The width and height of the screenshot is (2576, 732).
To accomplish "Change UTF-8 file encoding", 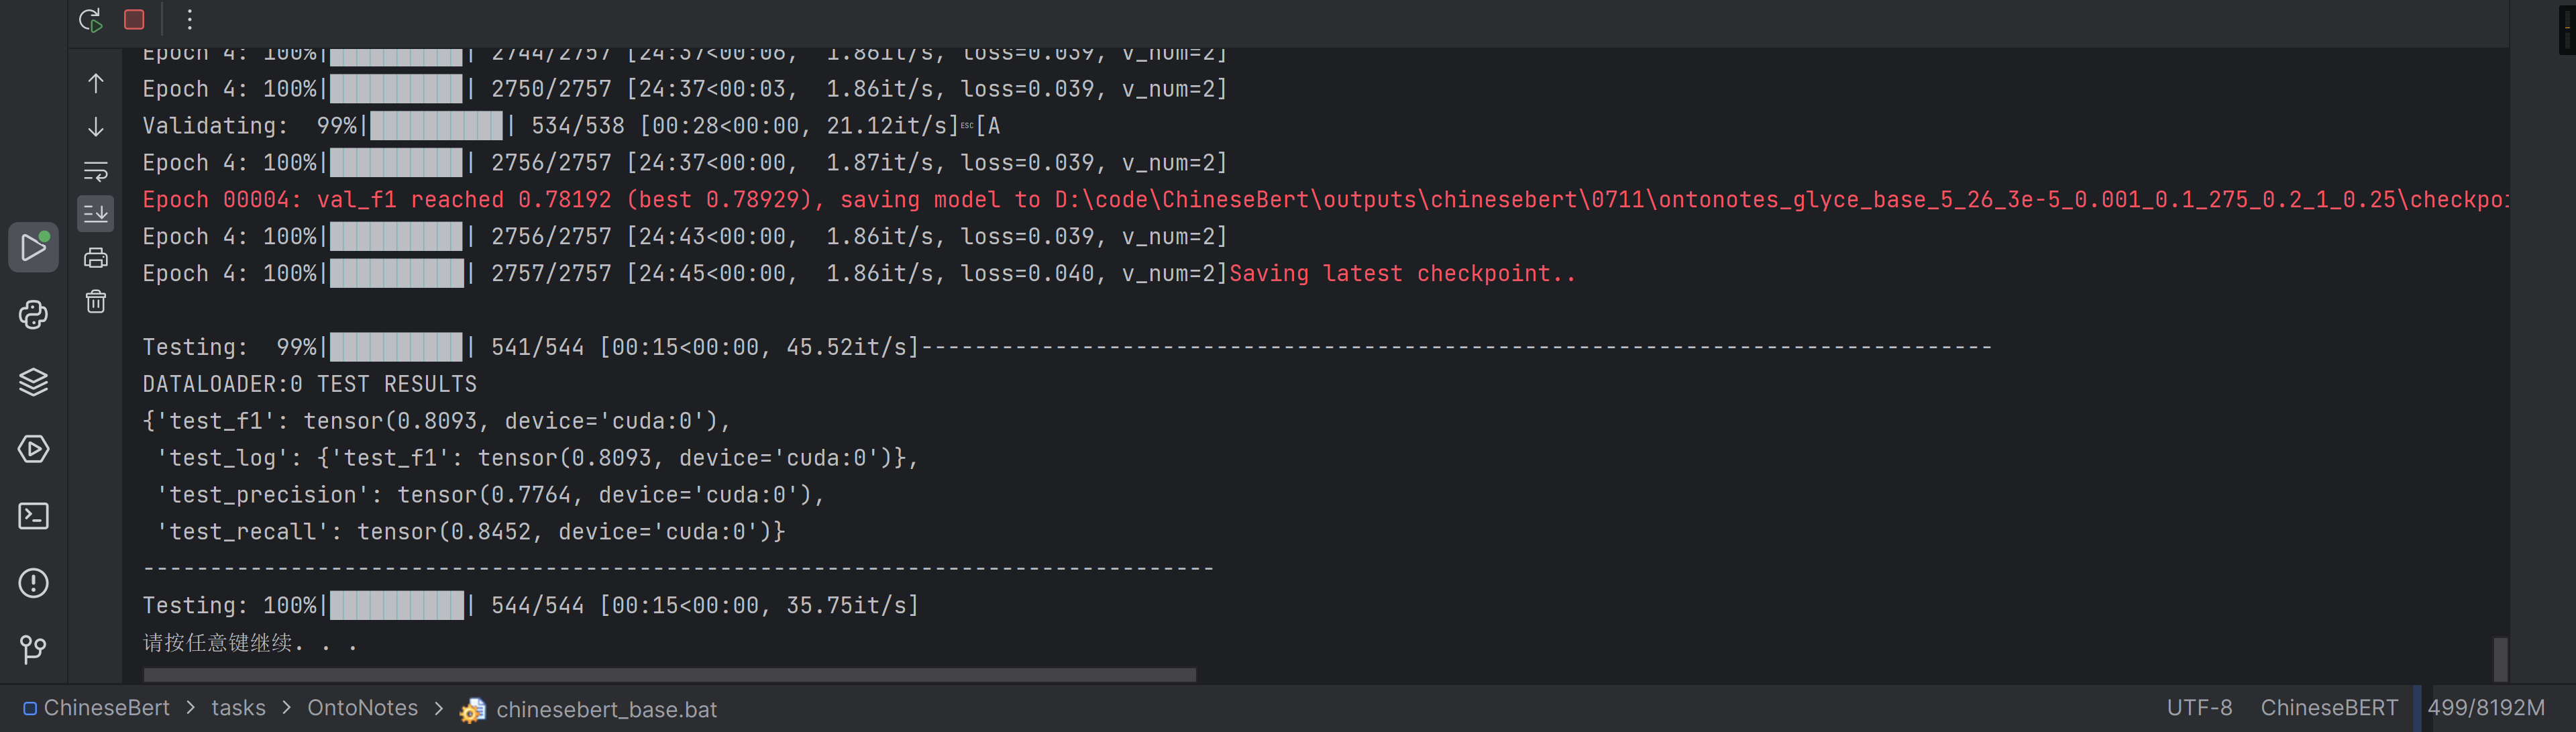I will tap(2199, 708).
